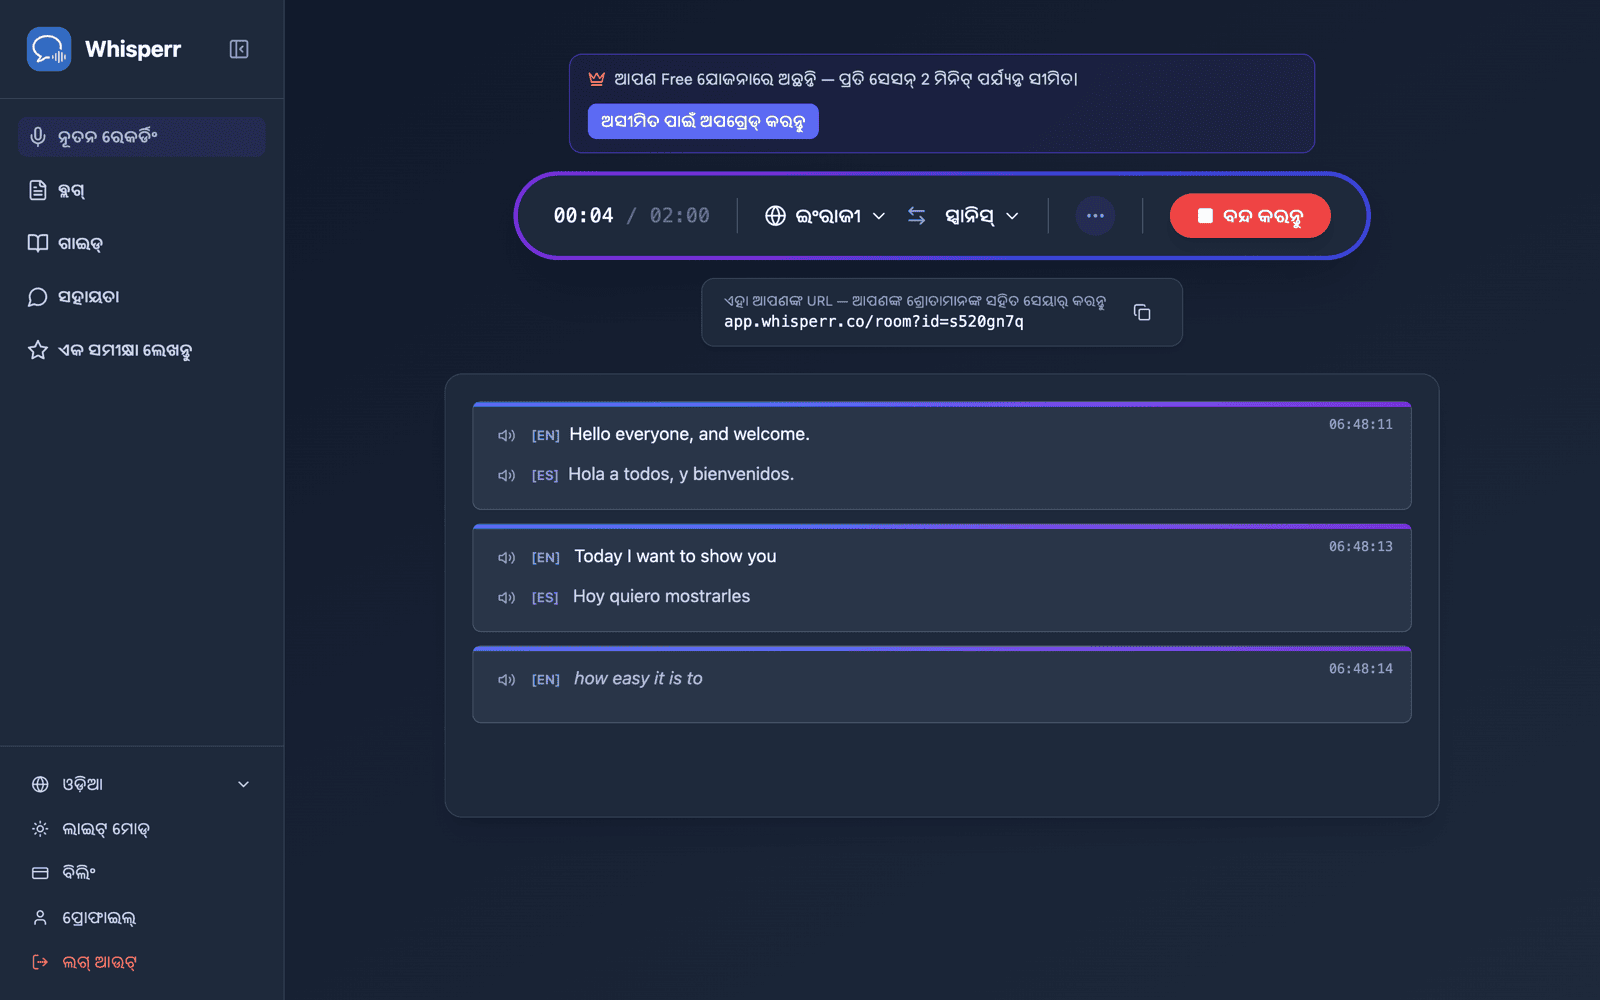The width and height of the screenshot is (1600, 1000).
Task: Copy the room URL
Action: click(x=1142, y=312)
